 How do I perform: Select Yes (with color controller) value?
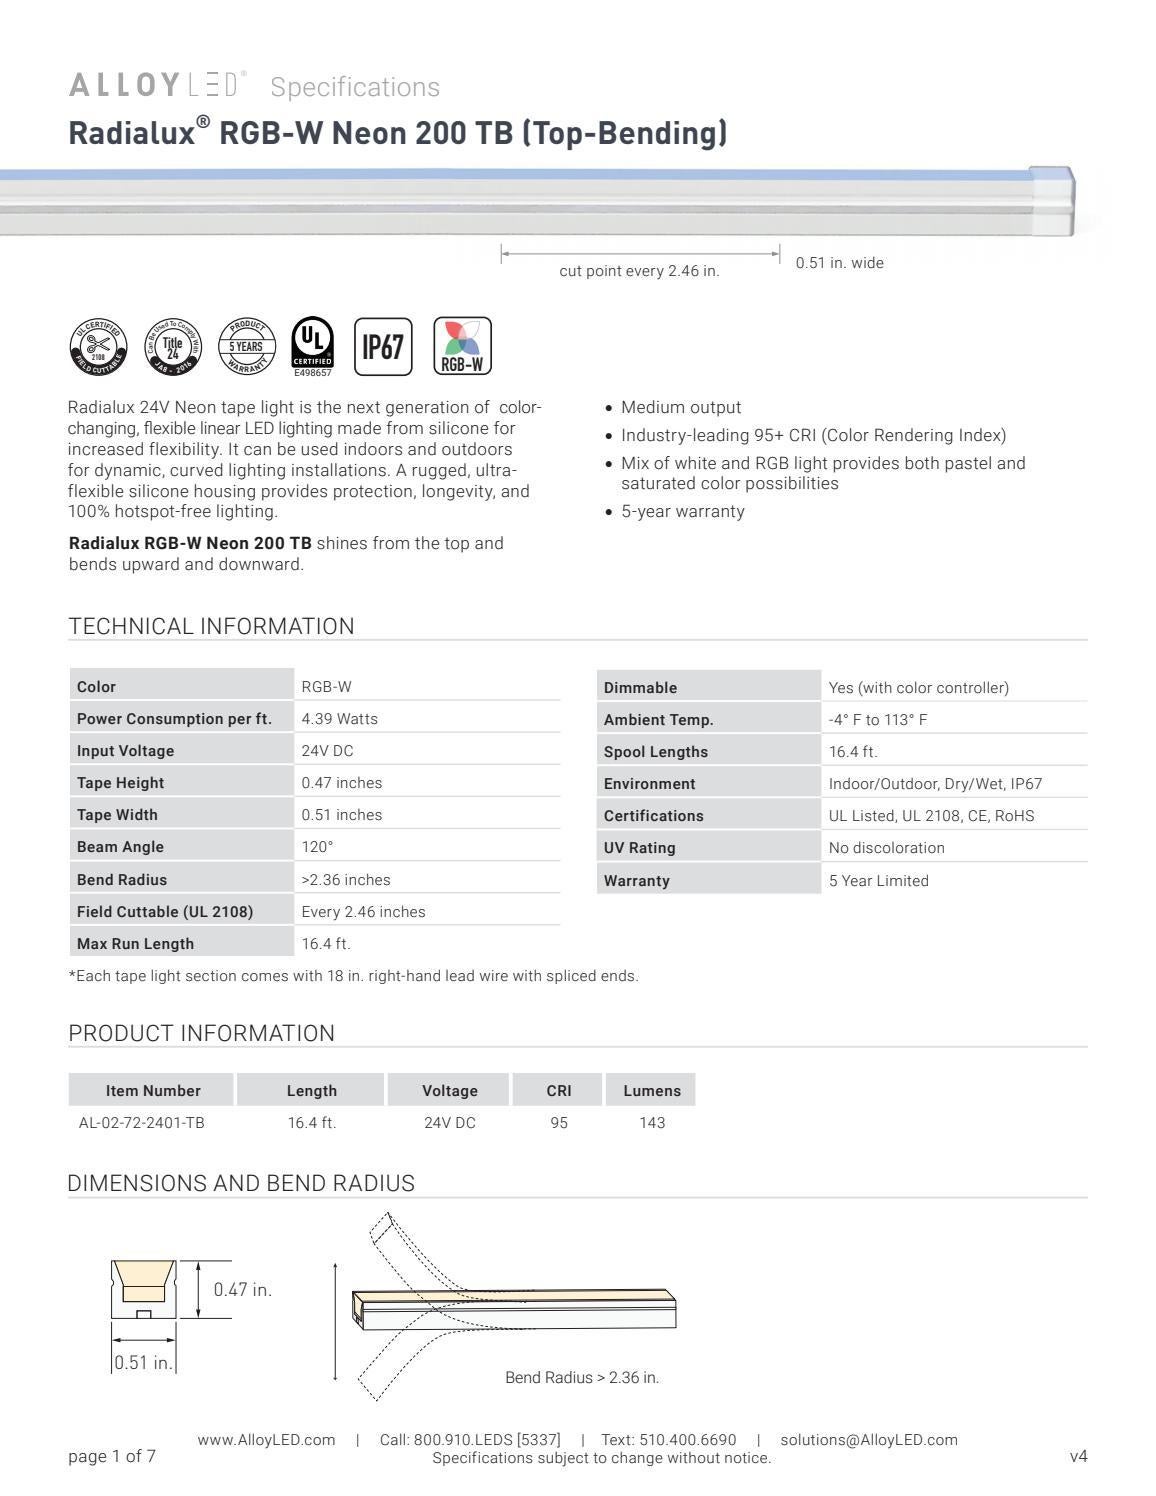919,688
